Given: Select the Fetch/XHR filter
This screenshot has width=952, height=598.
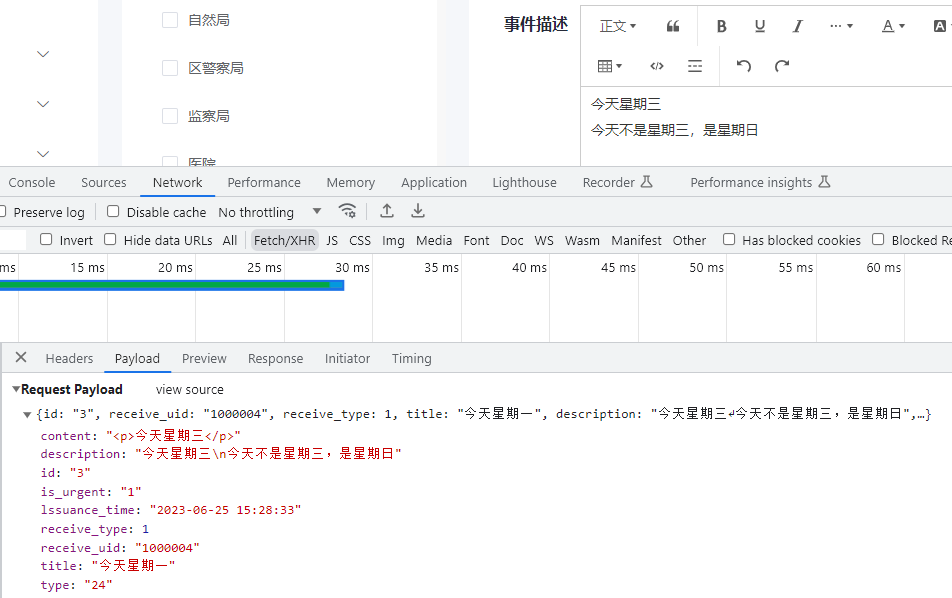Looking at the screenshot, I should 285,240.
